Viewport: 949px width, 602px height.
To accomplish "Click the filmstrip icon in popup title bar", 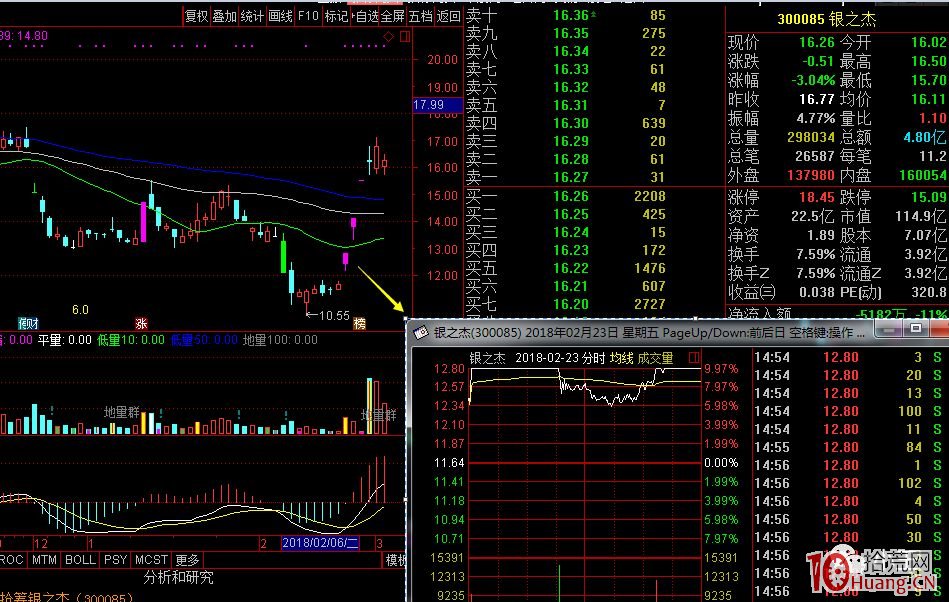I will click(x=421, y=332).
